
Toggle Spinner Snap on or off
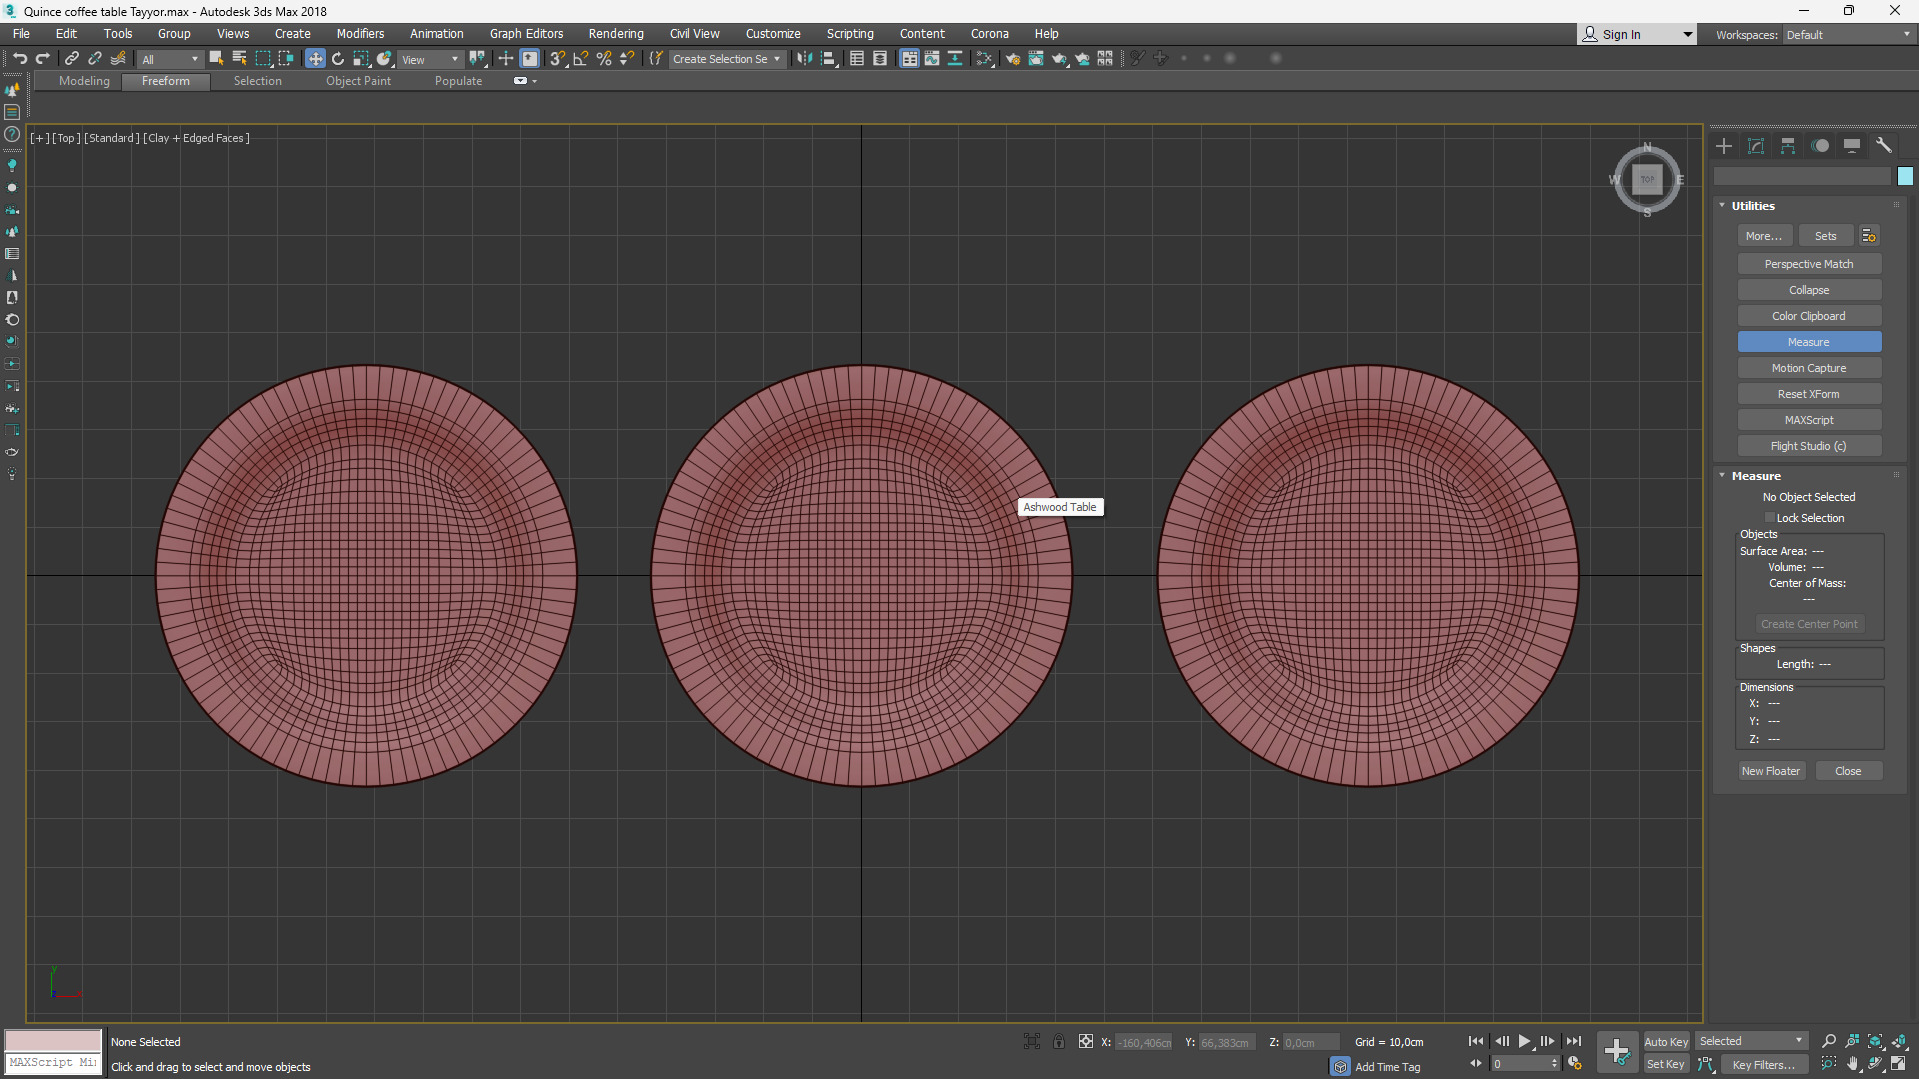click(x=627, y=59)
